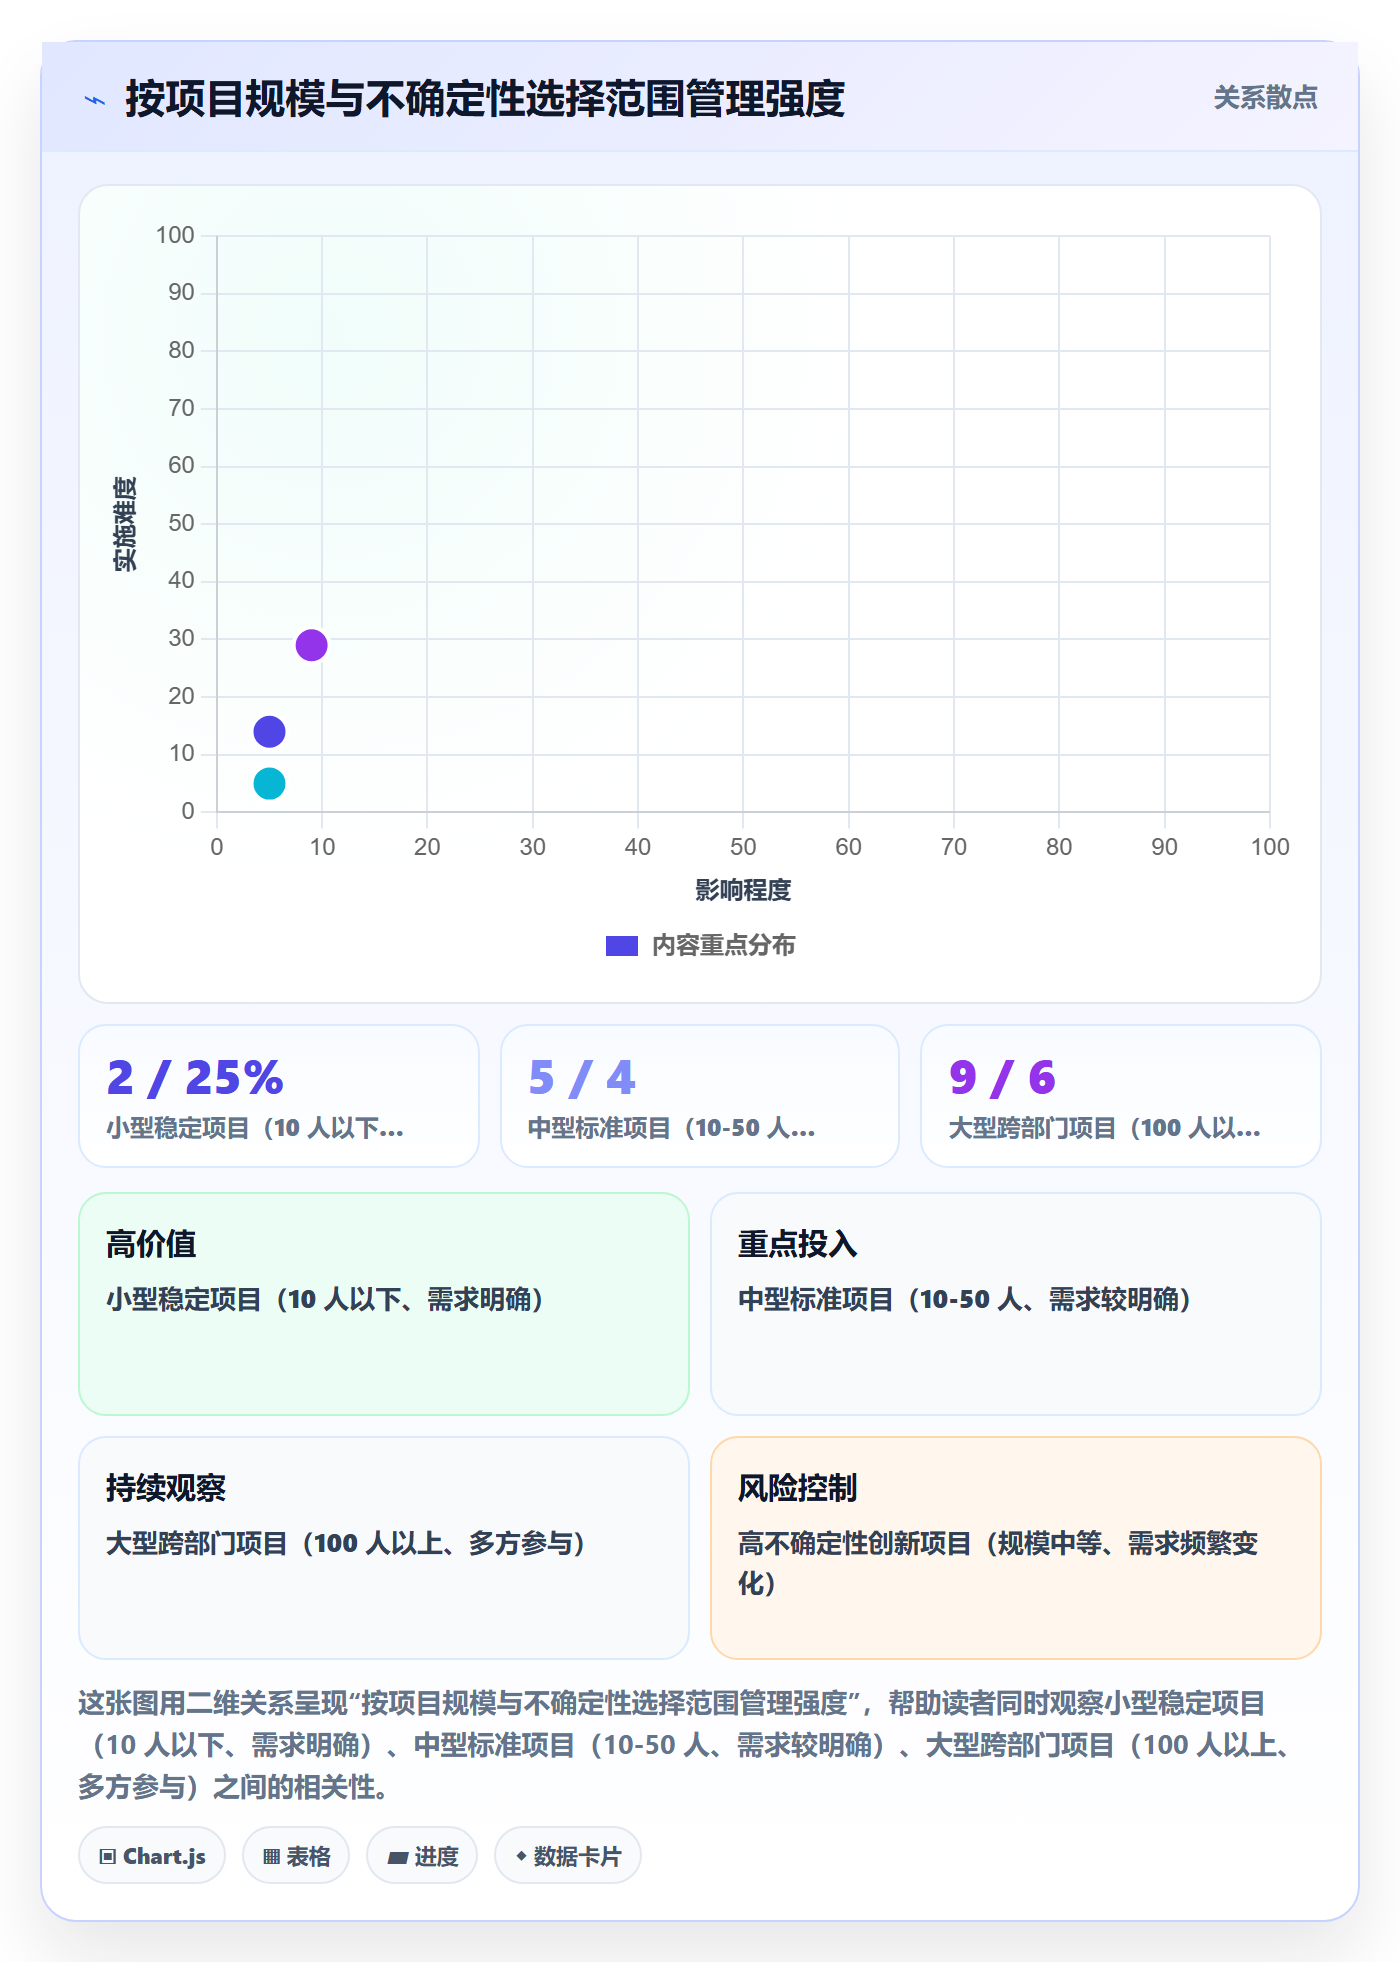Select the indigo scatter point on the chart

[x=269, y=732]
